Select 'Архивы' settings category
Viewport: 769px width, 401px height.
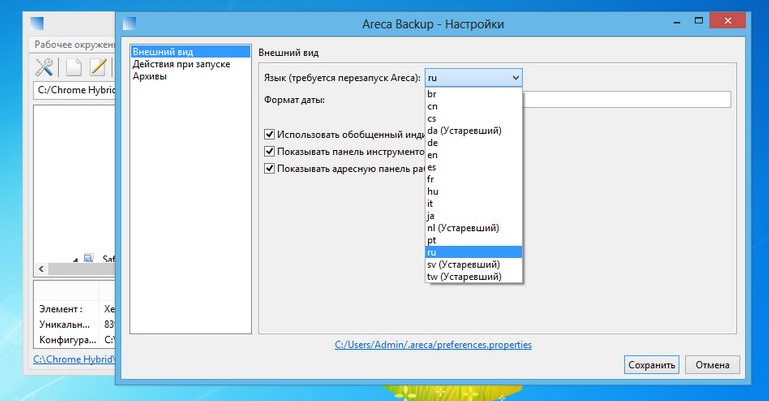click(190, 76)
